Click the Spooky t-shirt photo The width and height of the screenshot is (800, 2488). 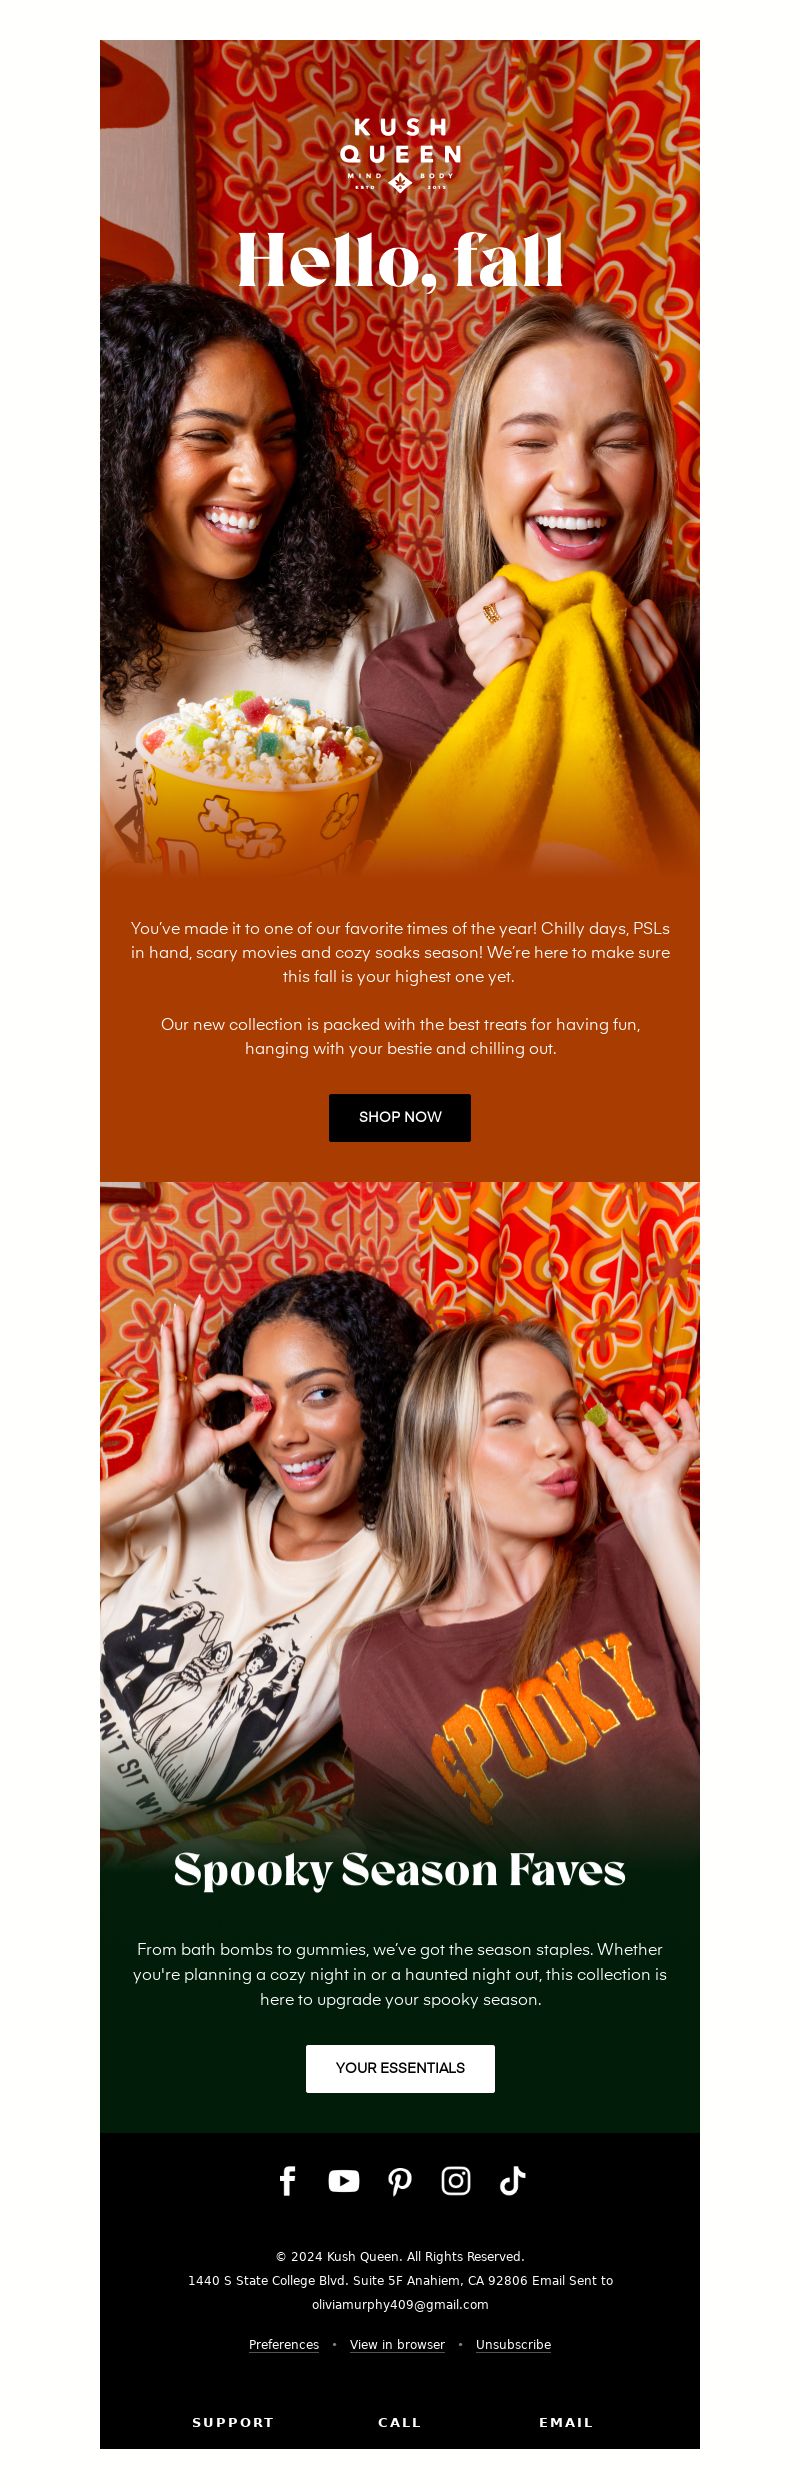point(400,1510)
